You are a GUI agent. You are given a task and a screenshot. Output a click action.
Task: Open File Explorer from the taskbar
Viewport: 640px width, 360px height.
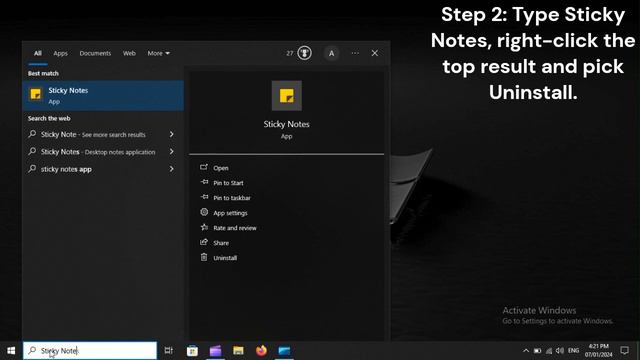coord(238,351)
